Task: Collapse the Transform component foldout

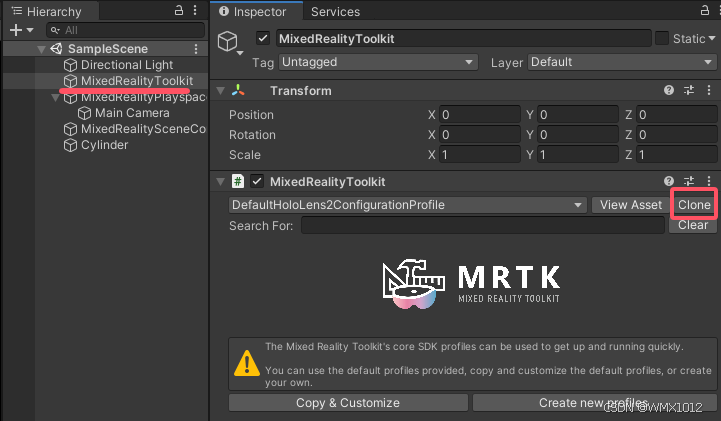Action: click(x=221, y=91)
